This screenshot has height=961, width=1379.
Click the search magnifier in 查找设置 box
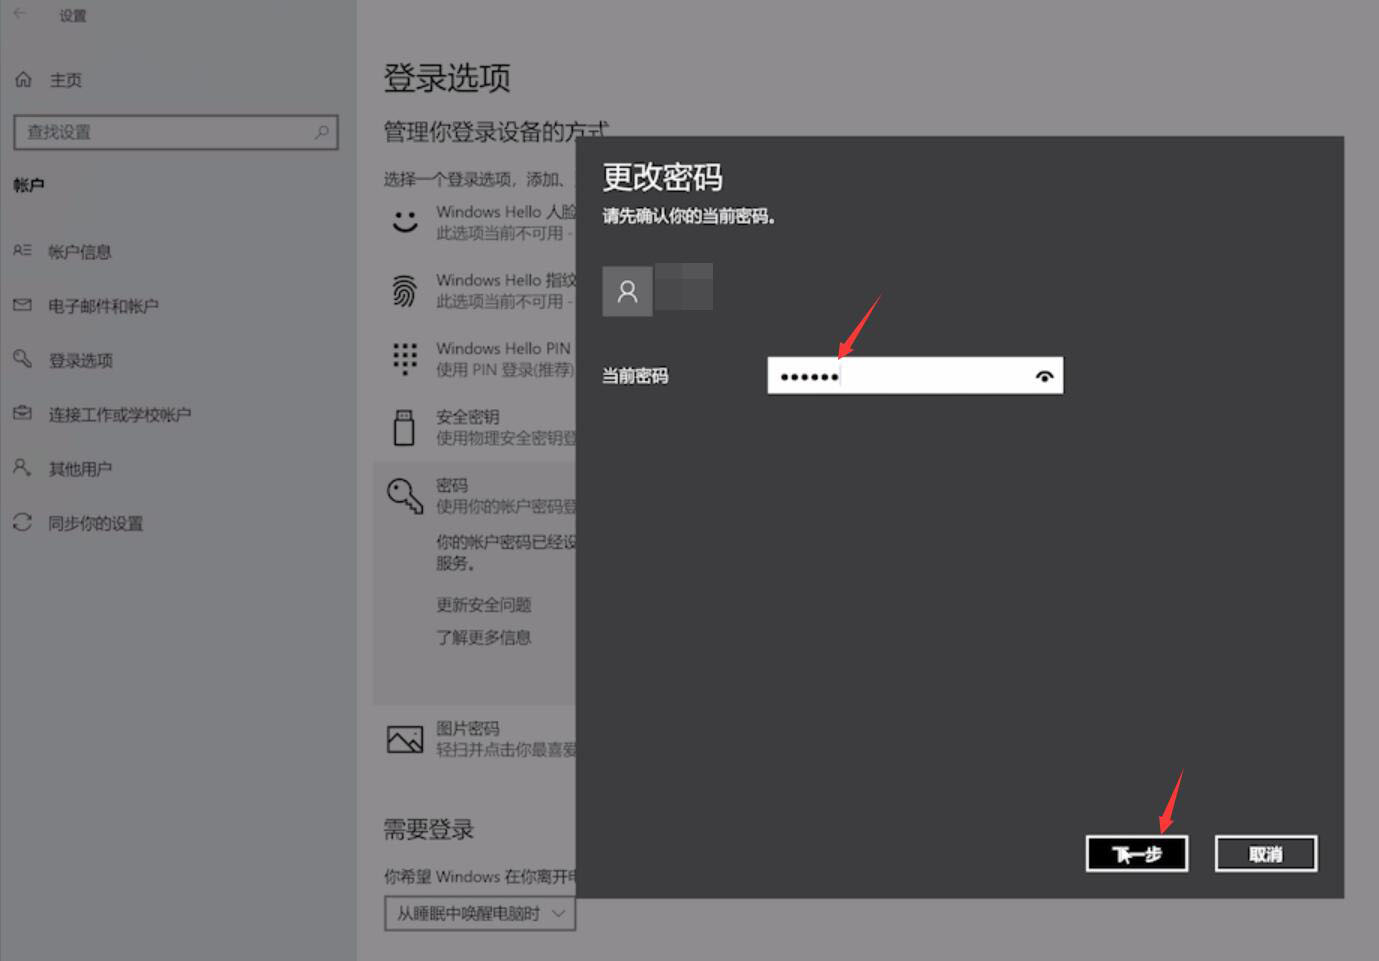(x=321, y=132)
